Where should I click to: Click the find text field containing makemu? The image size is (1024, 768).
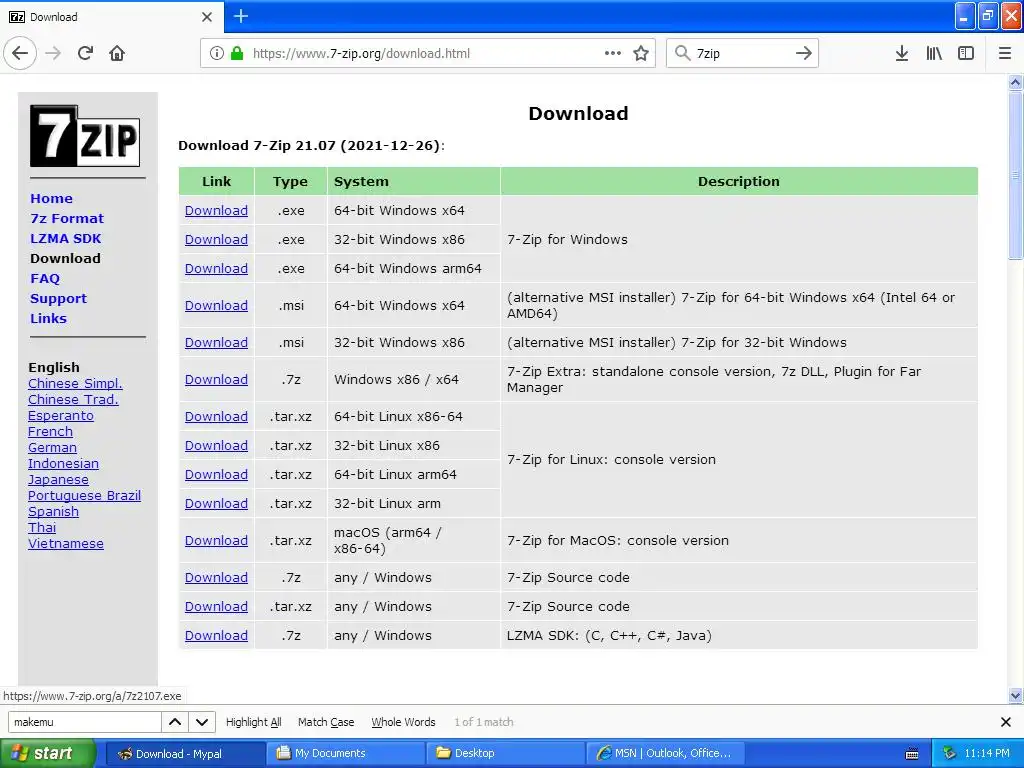pyautogui.click(x=85, y=722)
